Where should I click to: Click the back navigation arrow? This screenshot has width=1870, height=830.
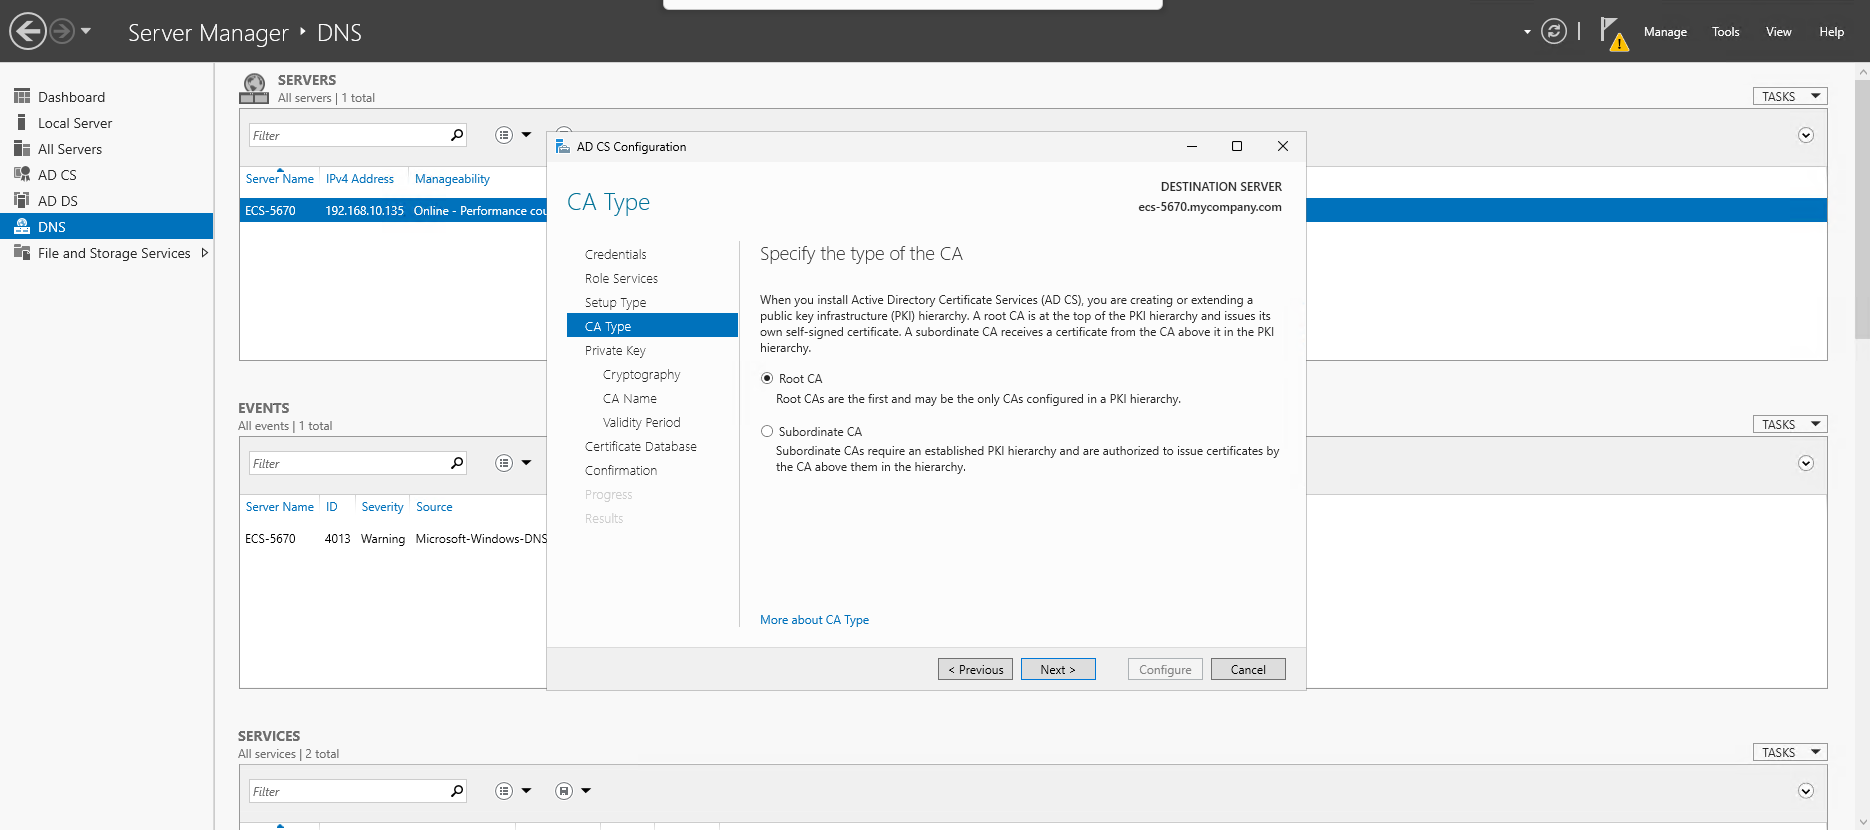28,32
